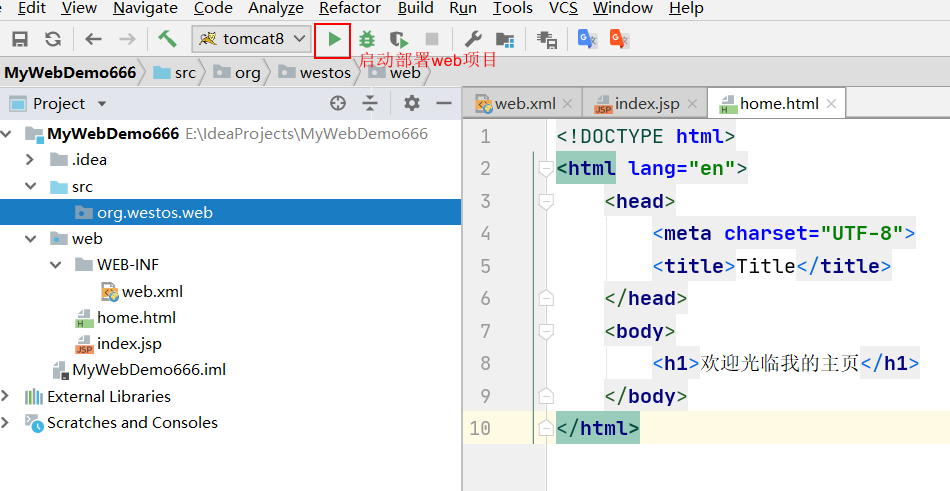Open the Help menu
This screenshot has width=950, height=491.
coord(686,8)
